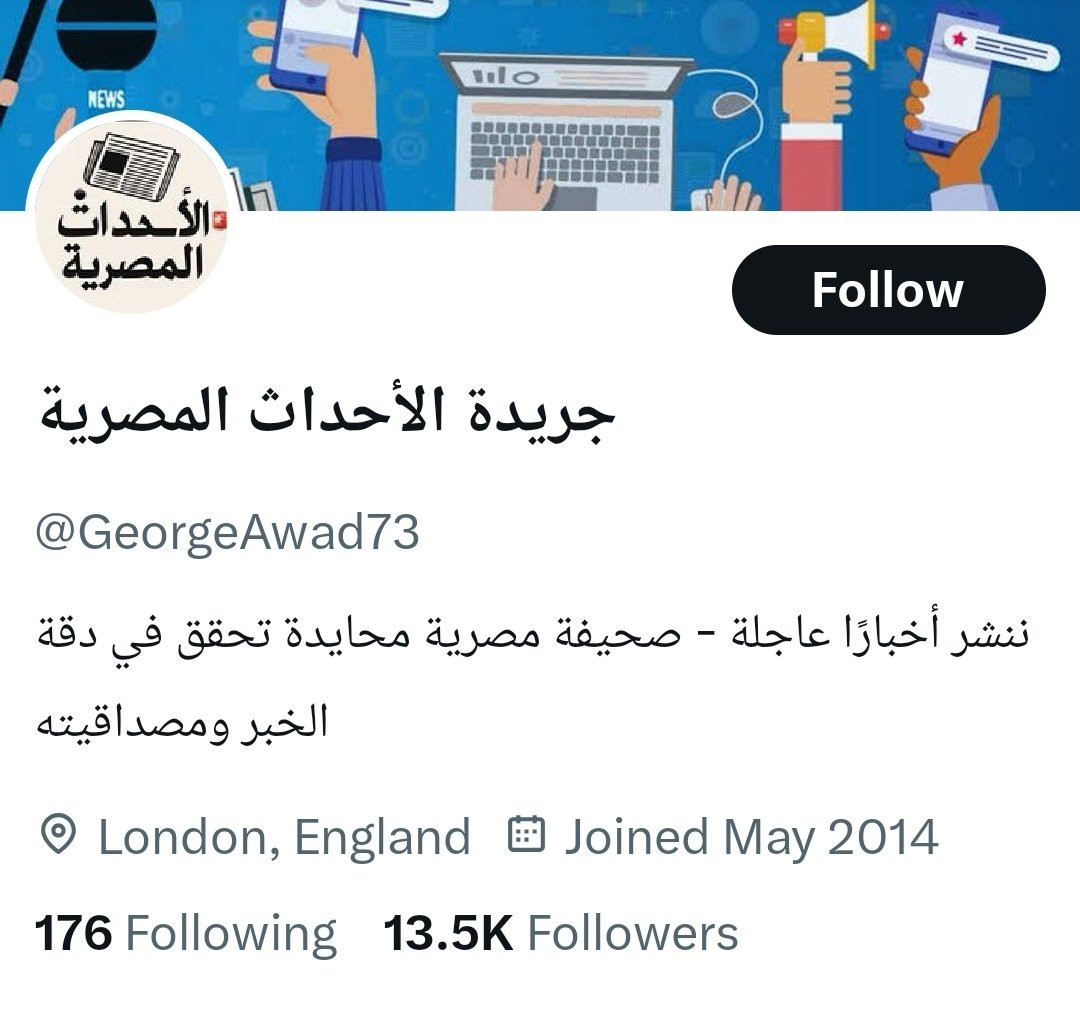Click the newspaper icon in avatar

[131, 165]
